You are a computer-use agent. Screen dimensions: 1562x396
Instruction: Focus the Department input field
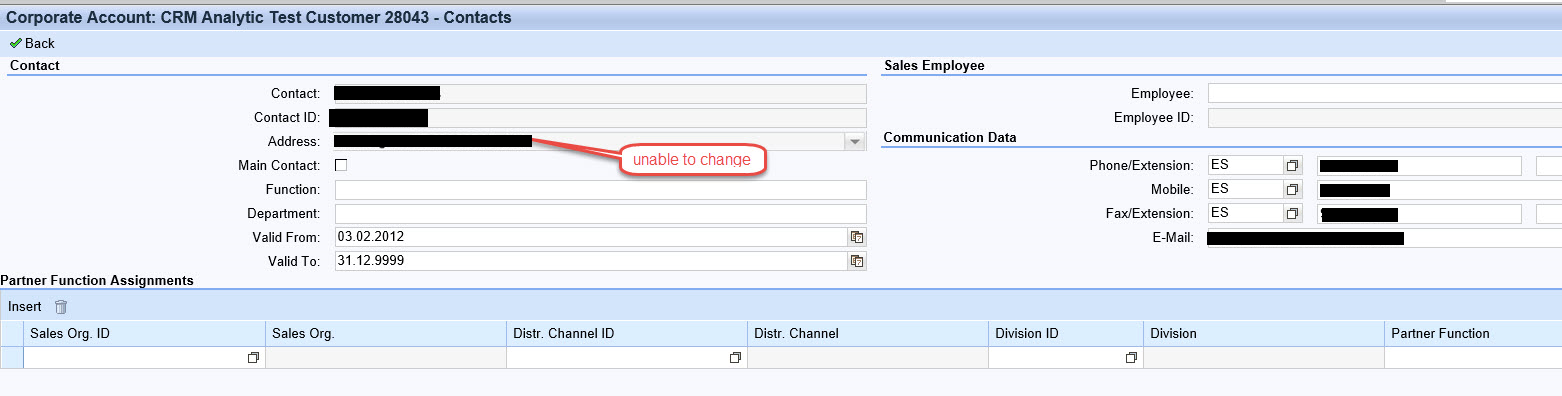(x=600, y=214)
